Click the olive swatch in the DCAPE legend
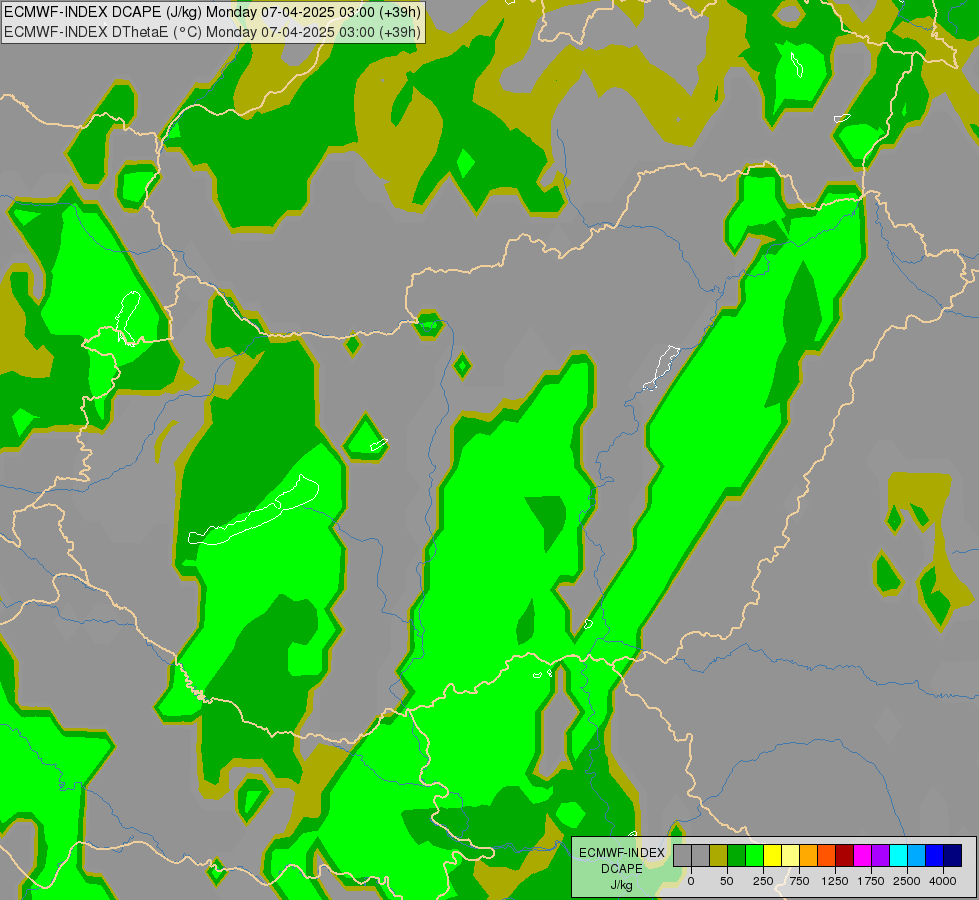This screenshot has height=900, width=979. pos(718,855)
